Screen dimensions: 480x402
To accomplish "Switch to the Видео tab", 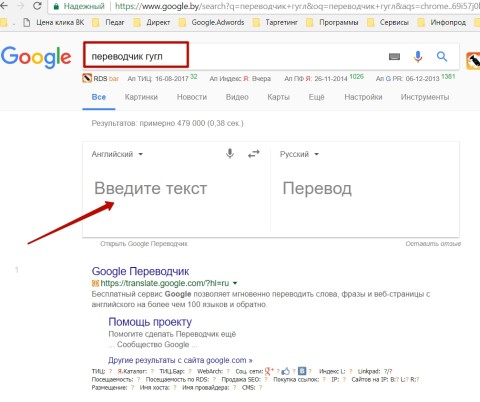I will [237, 97].
